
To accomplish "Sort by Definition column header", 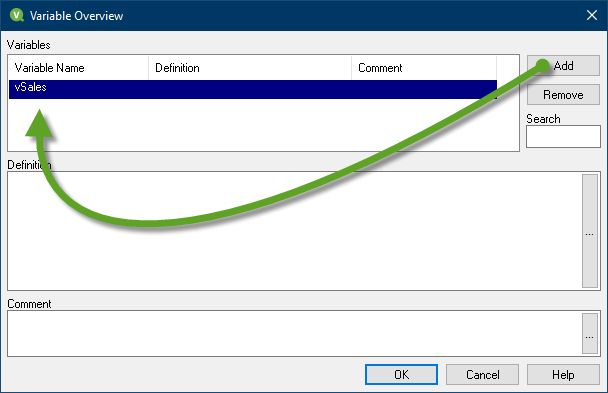I will click(x=250, y=68).
